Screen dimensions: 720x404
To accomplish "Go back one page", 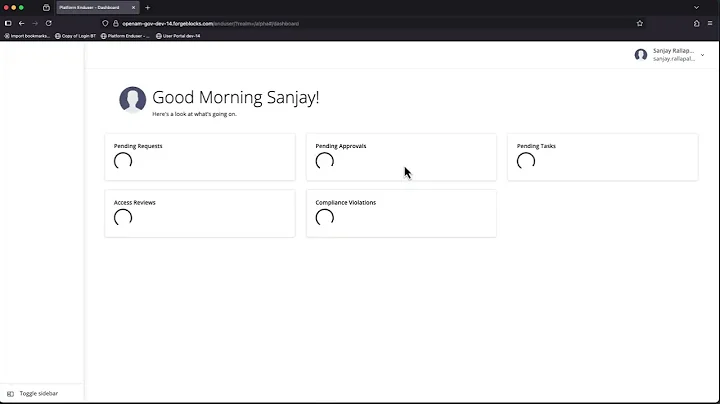I will click(22, 23).
